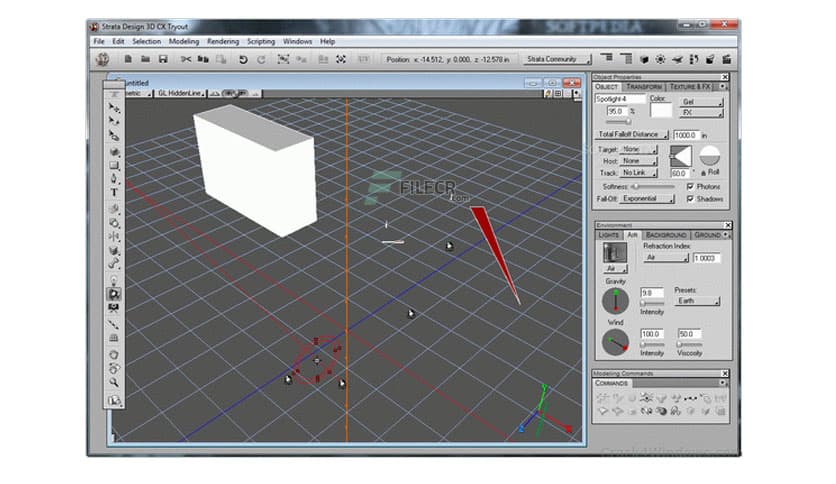Click the Gravity direction dial
836x484 pixels.
pyautogui.click(x=615, y=301)
